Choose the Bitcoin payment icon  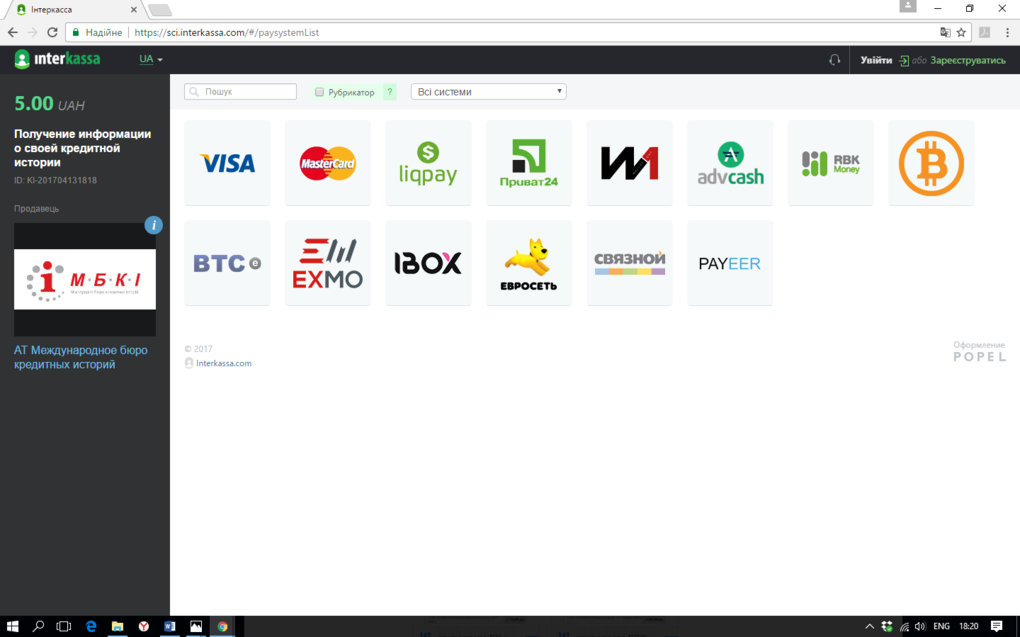tap(930, 163)
